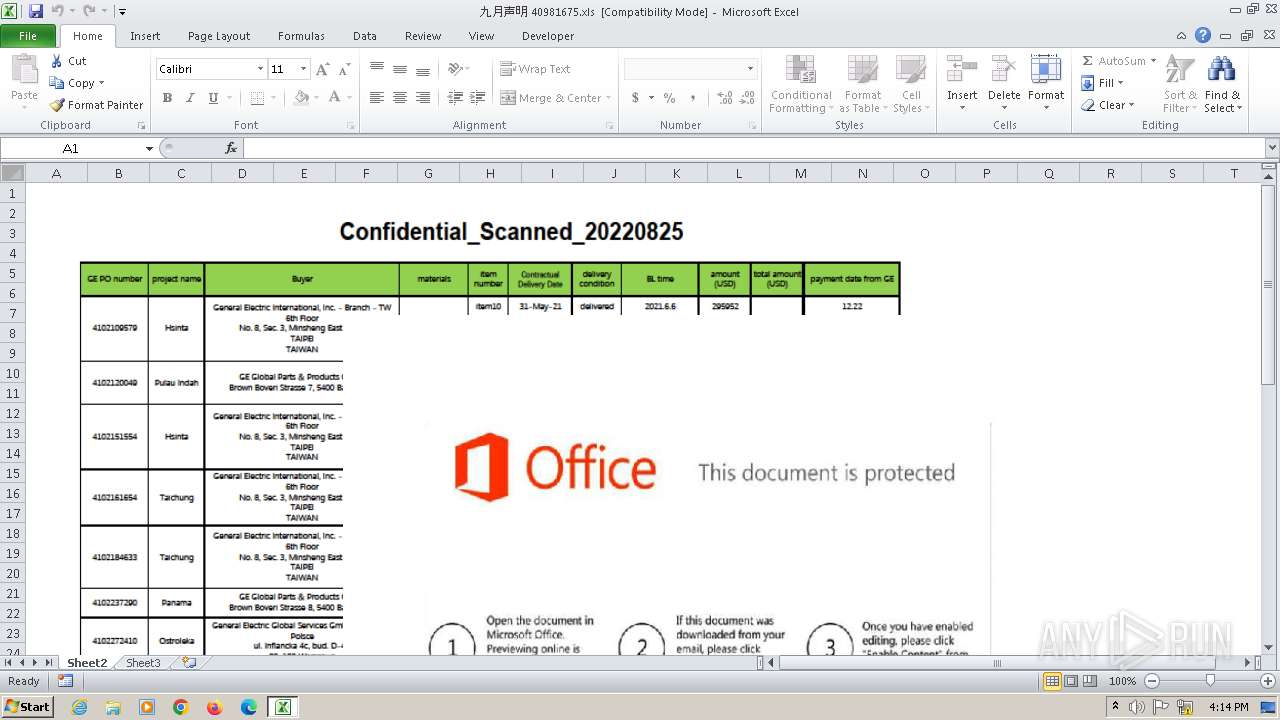
Task: Click the Wrap Text button
Action: [535, 69]
